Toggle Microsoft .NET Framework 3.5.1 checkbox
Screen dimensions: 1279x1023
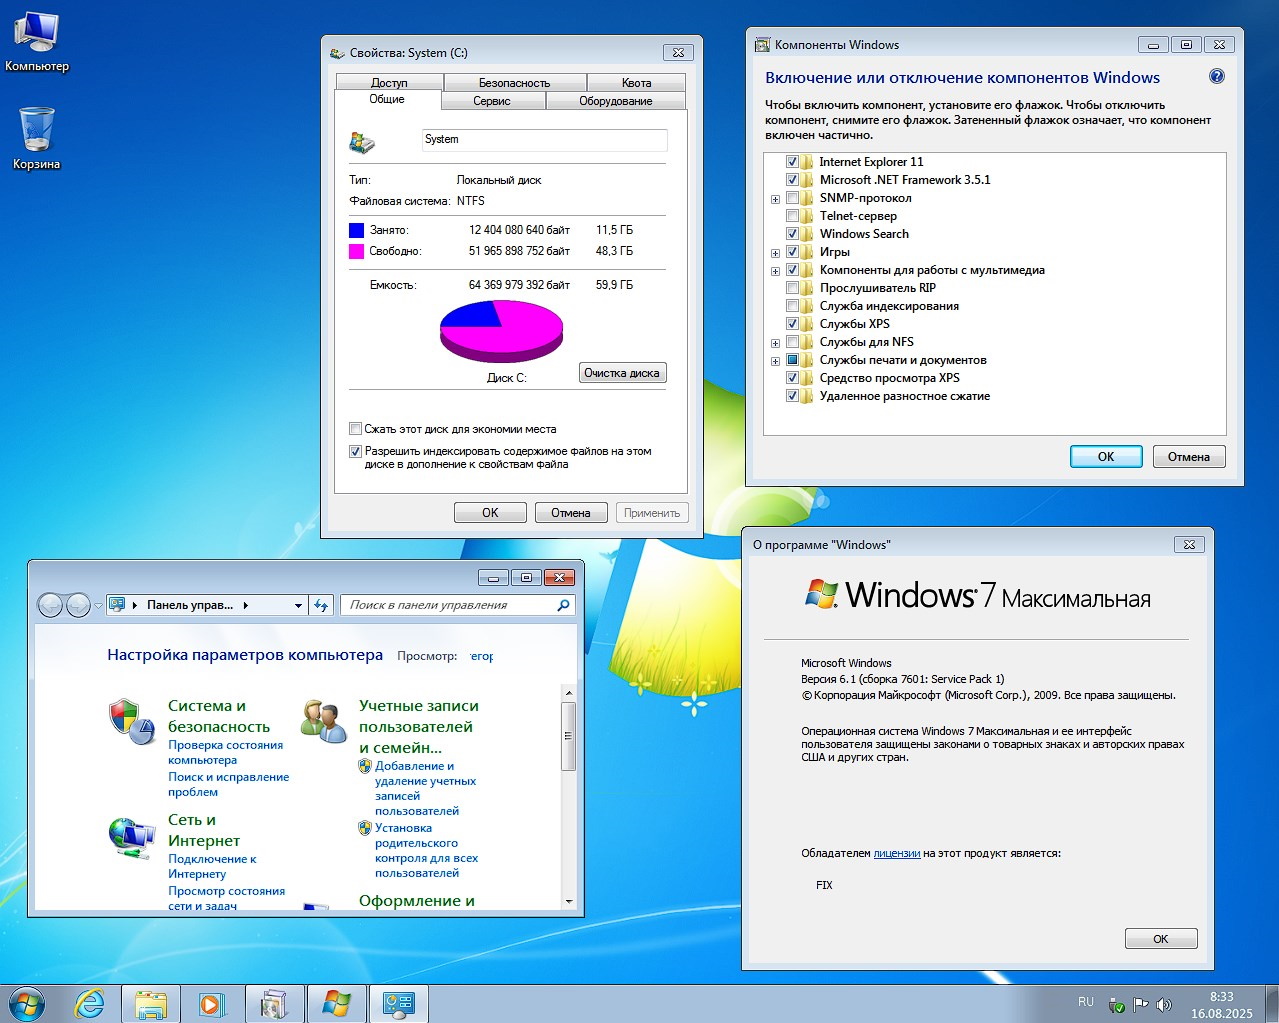click(792, 180)
